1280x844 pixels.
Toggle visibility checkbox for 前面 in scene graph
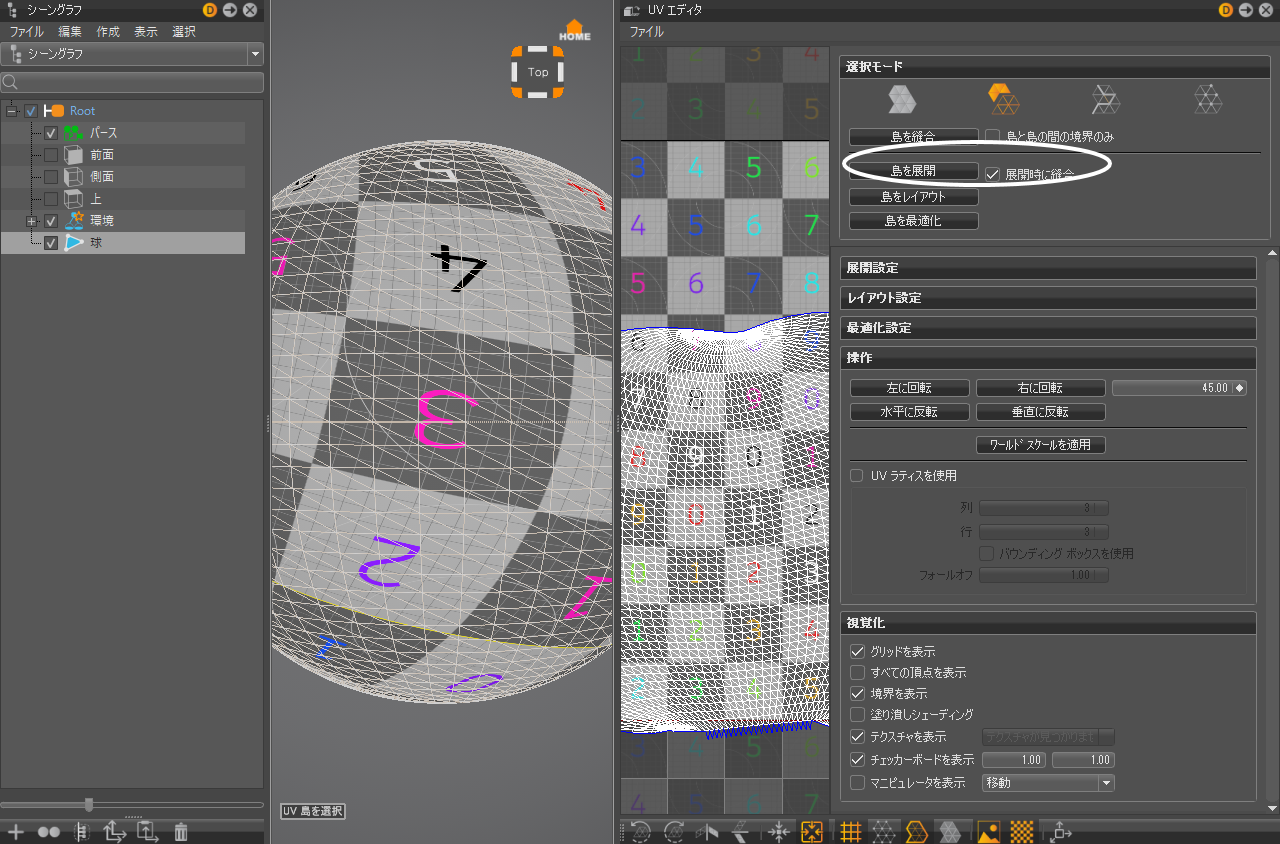pyautogui.click(x=51, y=155)
